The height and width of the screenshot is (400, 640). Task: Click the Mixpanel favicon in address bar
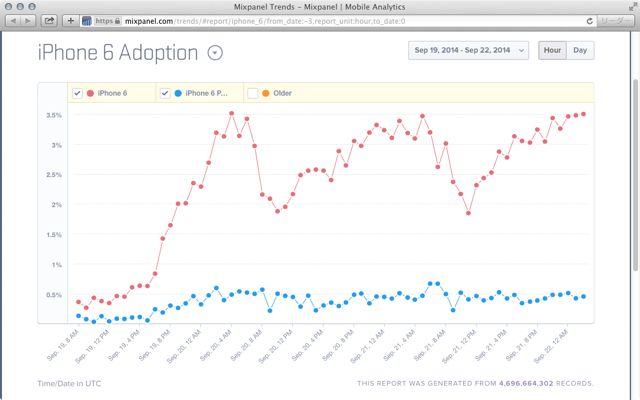(87, 21)
